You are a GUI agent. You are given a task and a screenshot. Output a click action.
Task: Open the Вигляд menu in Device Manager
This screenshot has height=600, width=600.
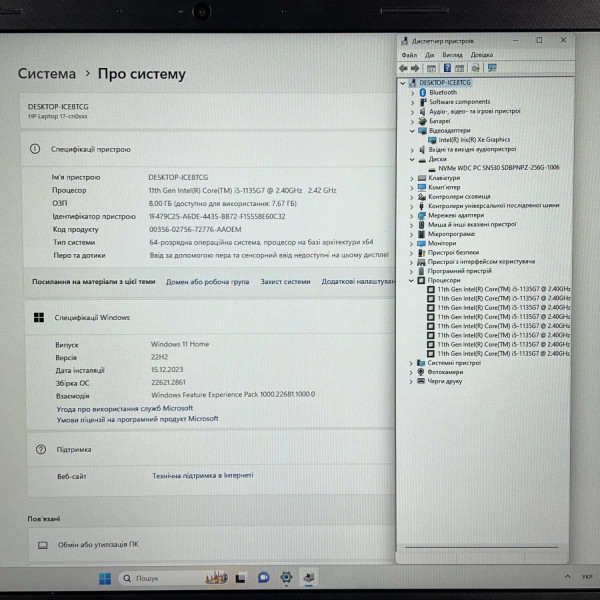tap(452, 55)
